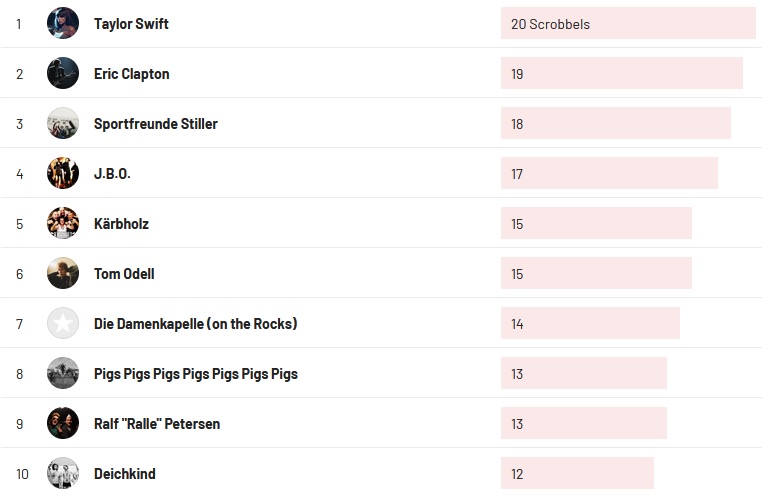This screenshot has height=497, width=762.
Task: Open Deichkind avatar image
Action: point(63,473)
